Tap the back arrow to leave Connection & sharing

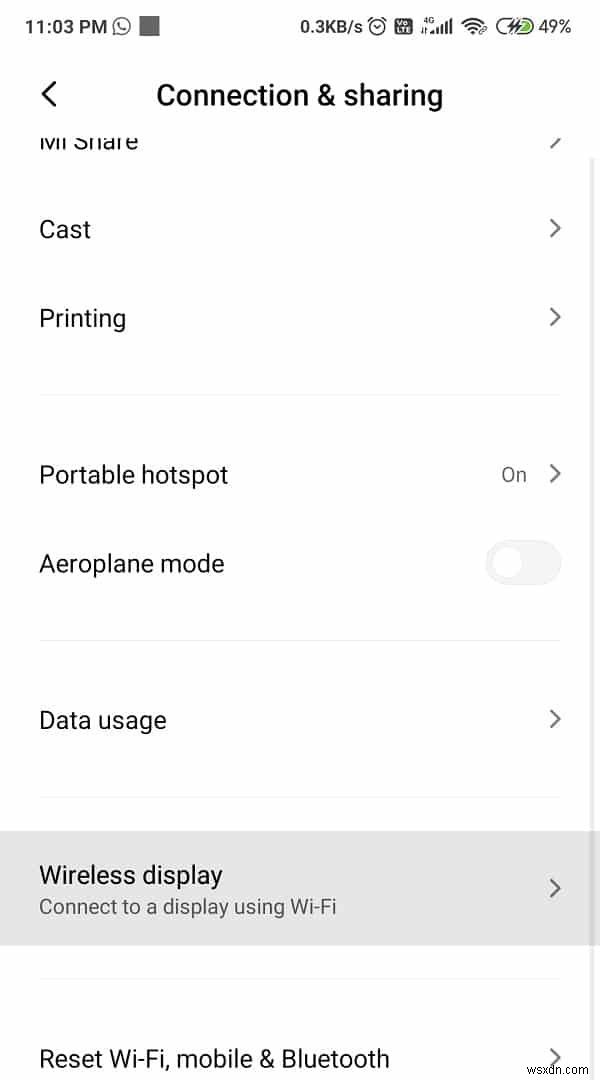48,93
